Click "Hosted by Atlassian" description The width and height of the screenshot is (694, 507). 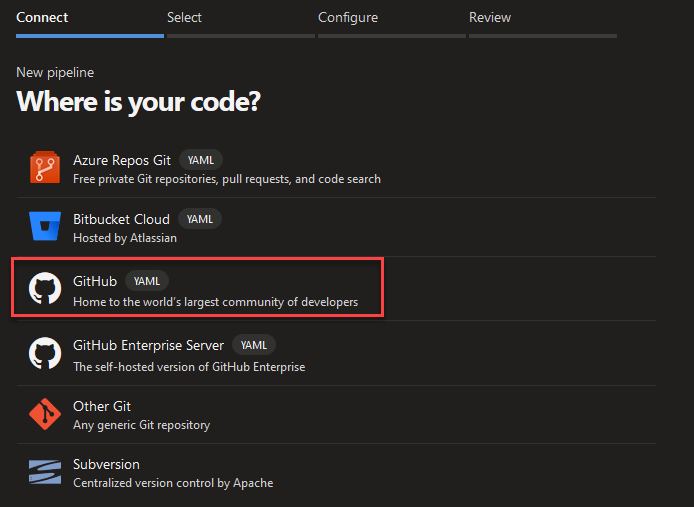tap(125, 238)
